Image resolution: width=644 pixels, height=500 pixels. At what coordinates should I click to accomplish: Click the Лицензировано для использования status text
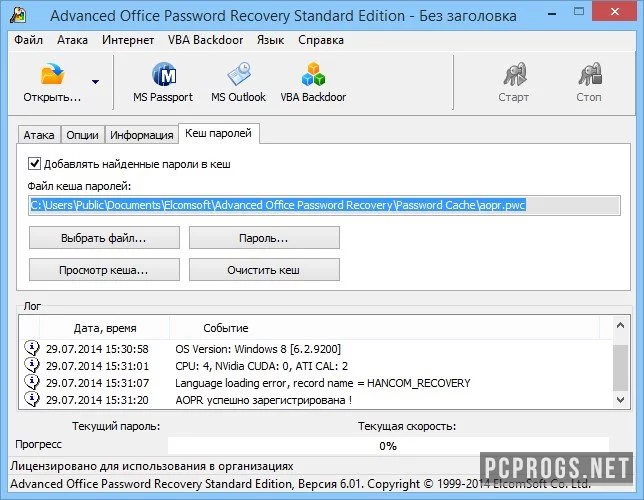tap(152, 466)
